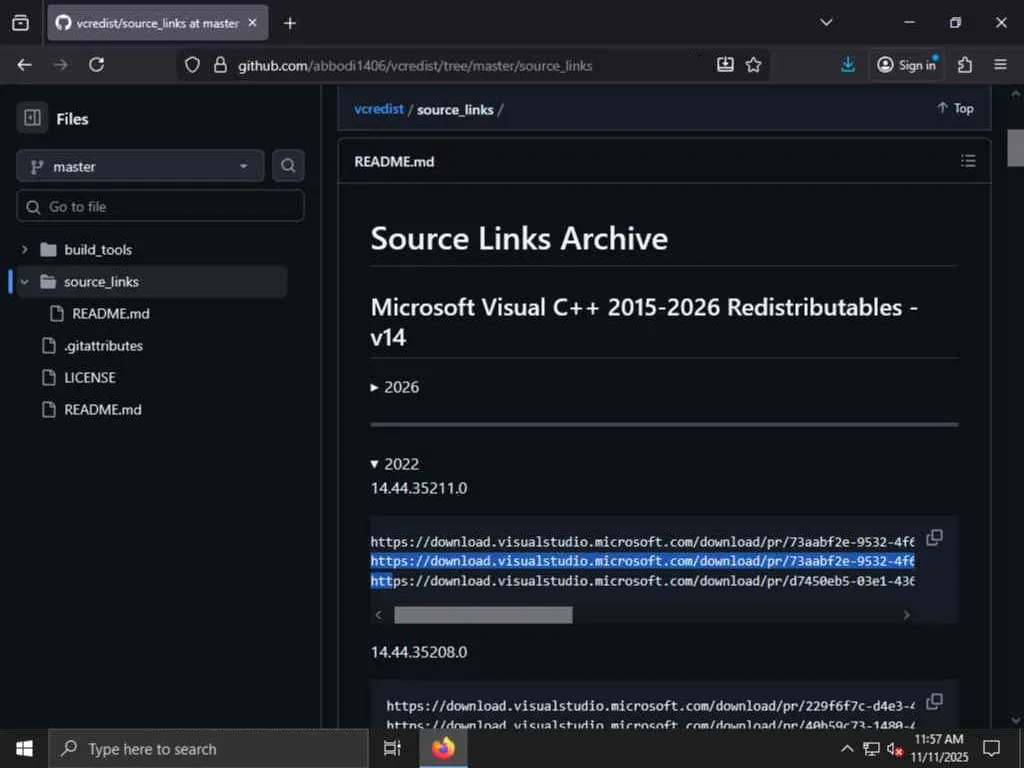Click the version text 14.44.35208.0
The width and height of the screenshot is (1024, 768).
[x=419, y=652]
